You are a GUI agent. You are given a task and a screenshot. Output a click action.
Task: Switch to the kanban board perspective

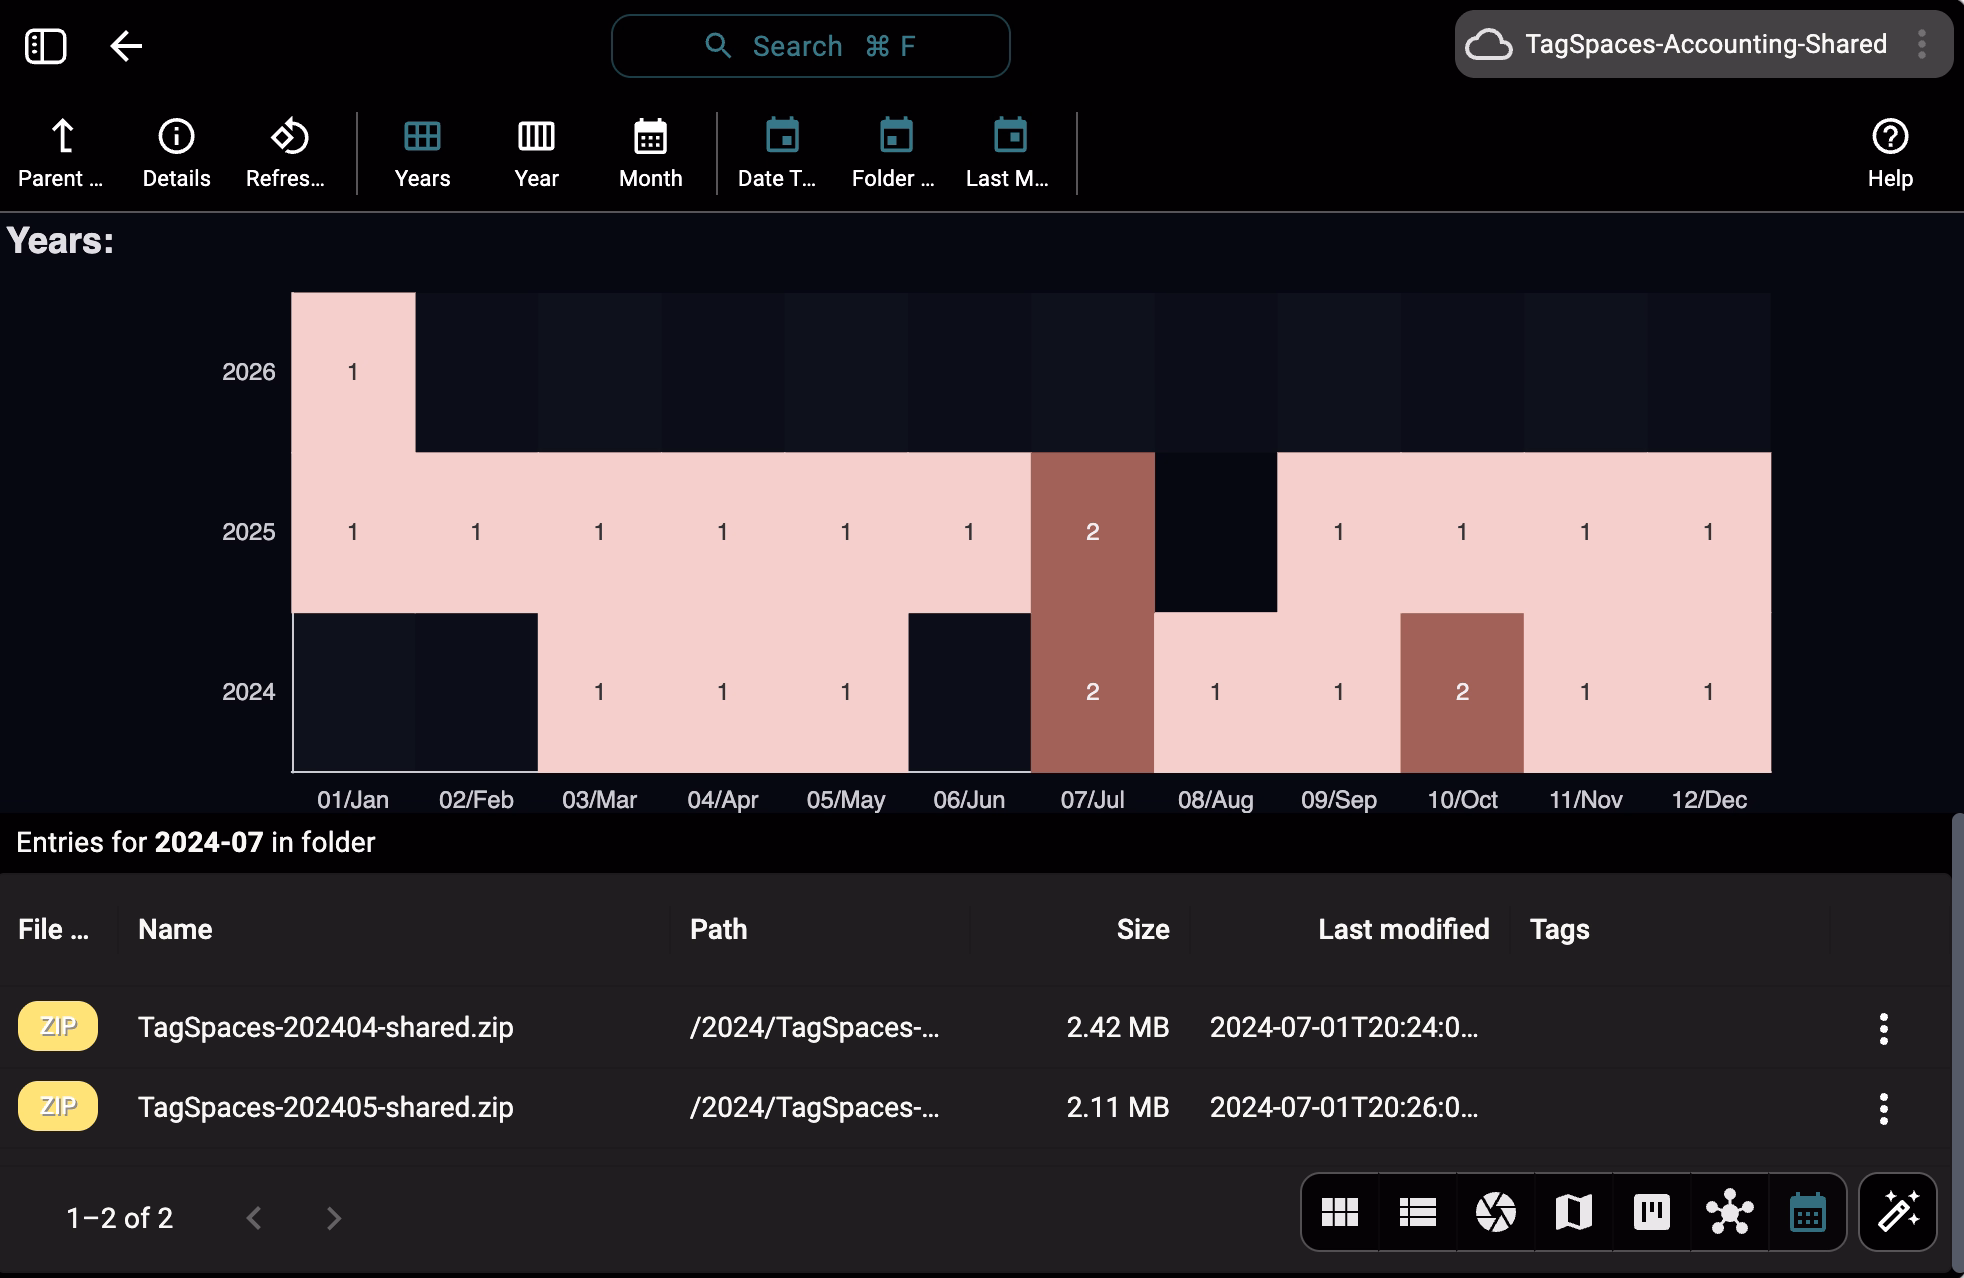(x=1651, y=1212)
